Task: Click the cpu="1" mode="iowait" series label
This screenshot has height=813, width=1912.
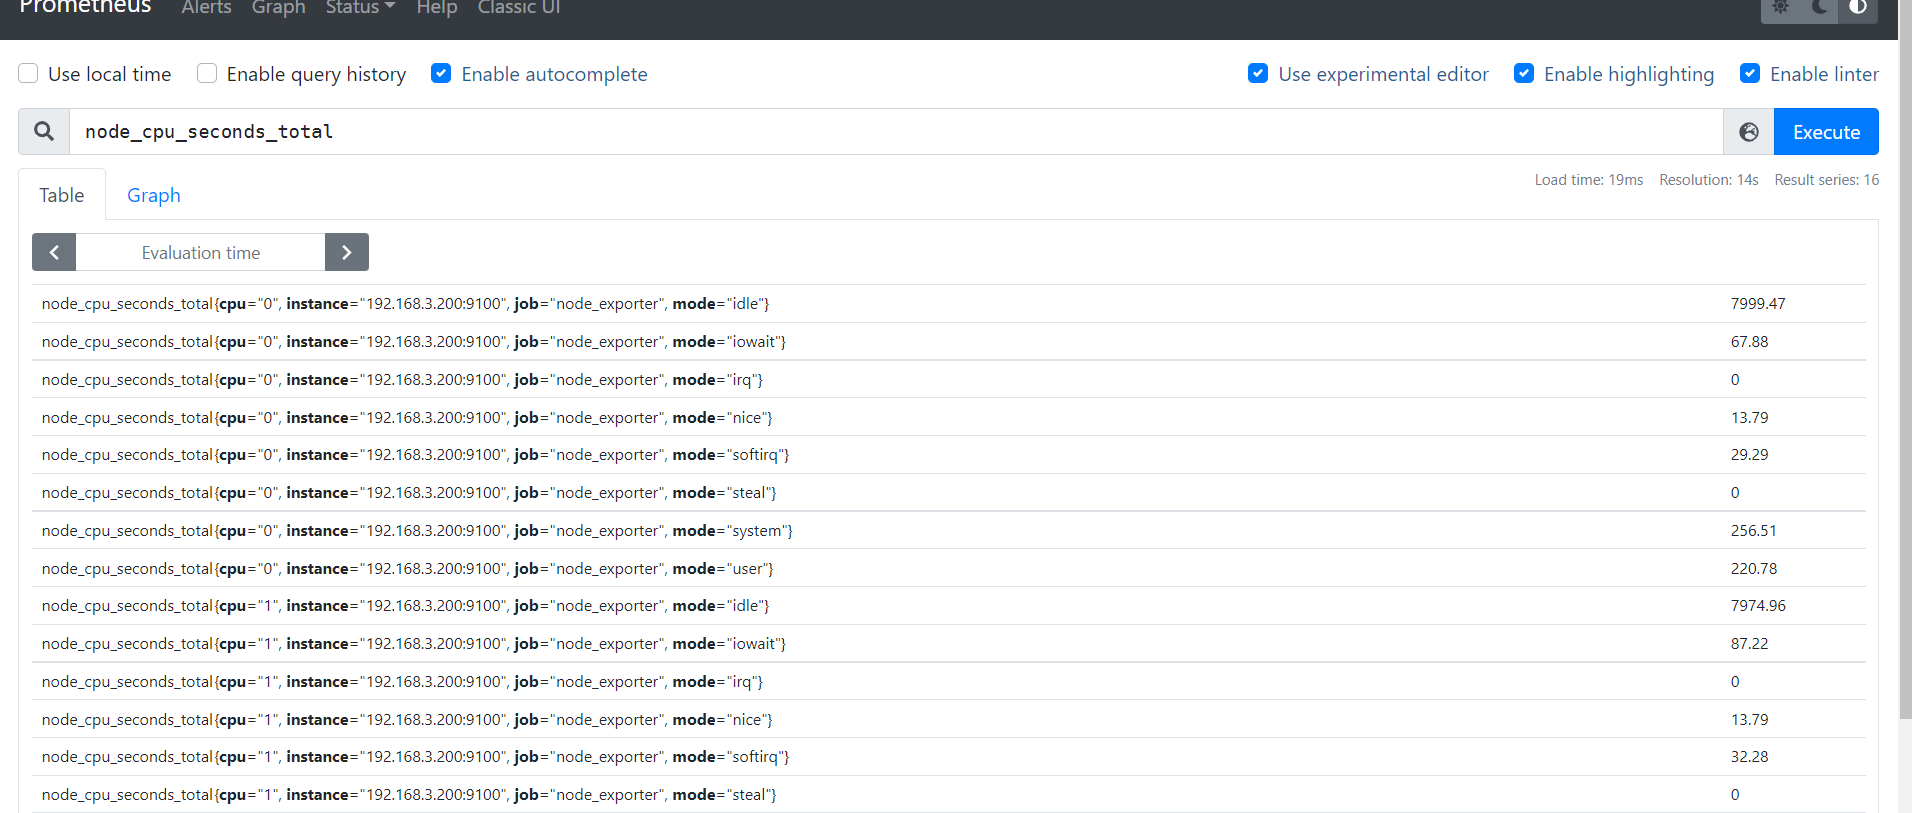Action: 414,644
